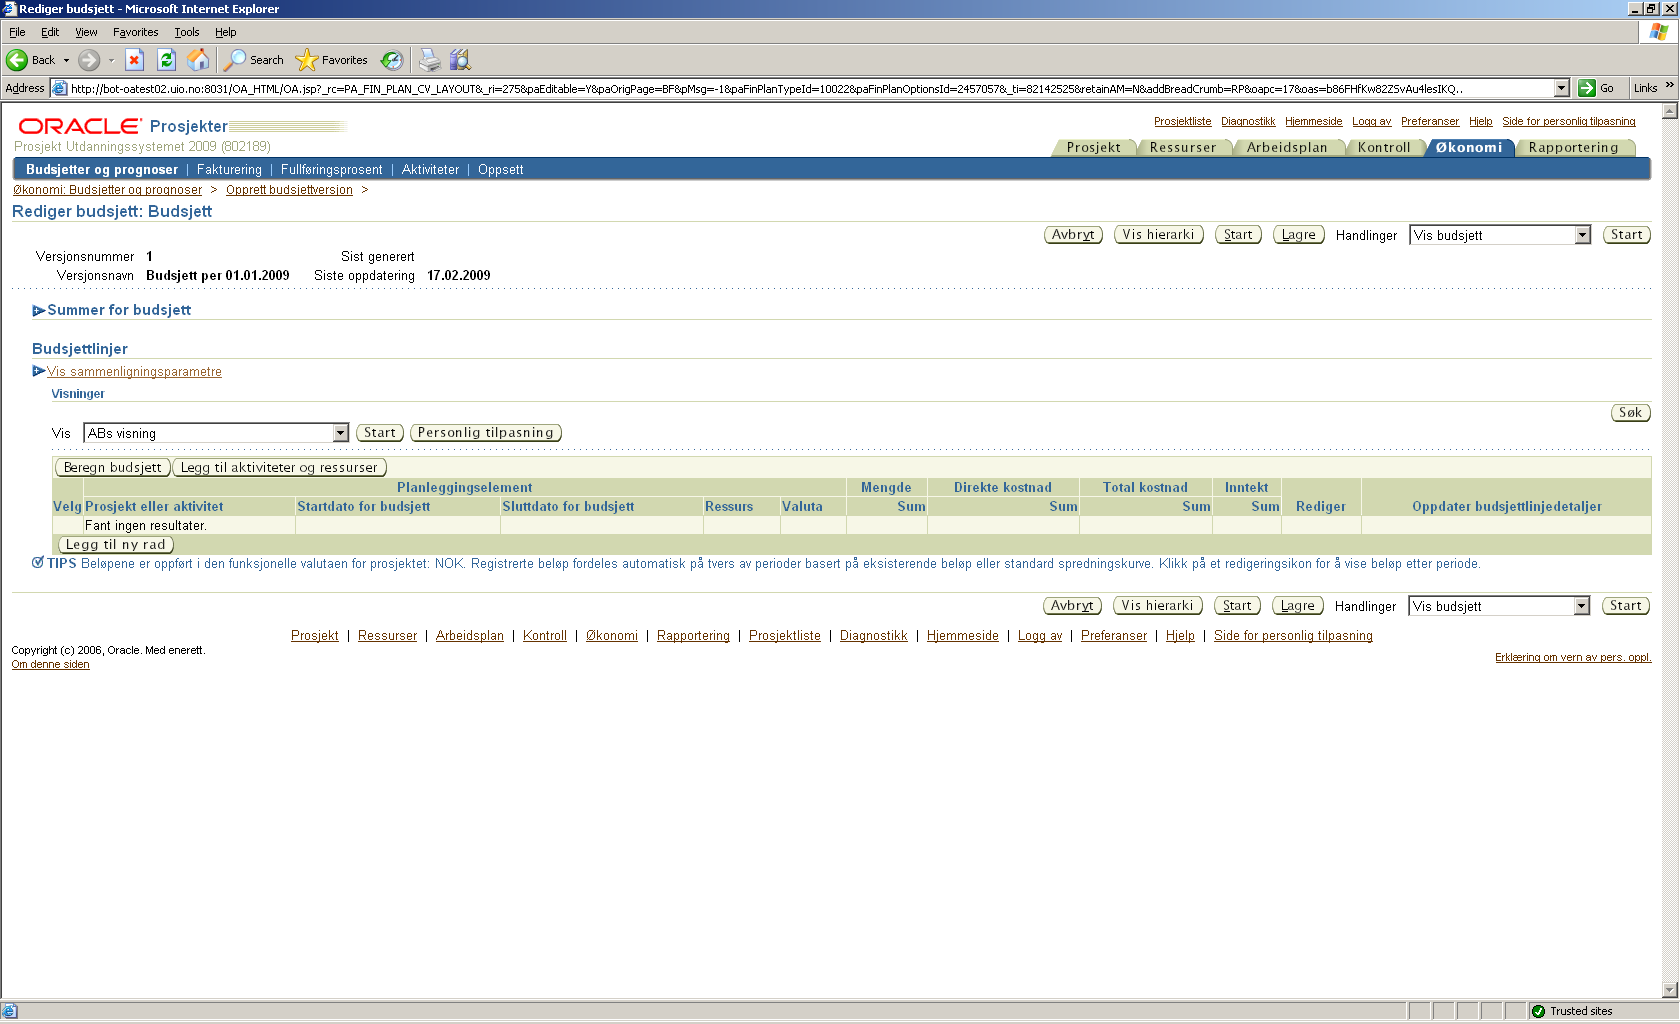This screenshot has height=1024, width=1680.
Task: Click the page icon in the address bar
Action: coord(59,88)
